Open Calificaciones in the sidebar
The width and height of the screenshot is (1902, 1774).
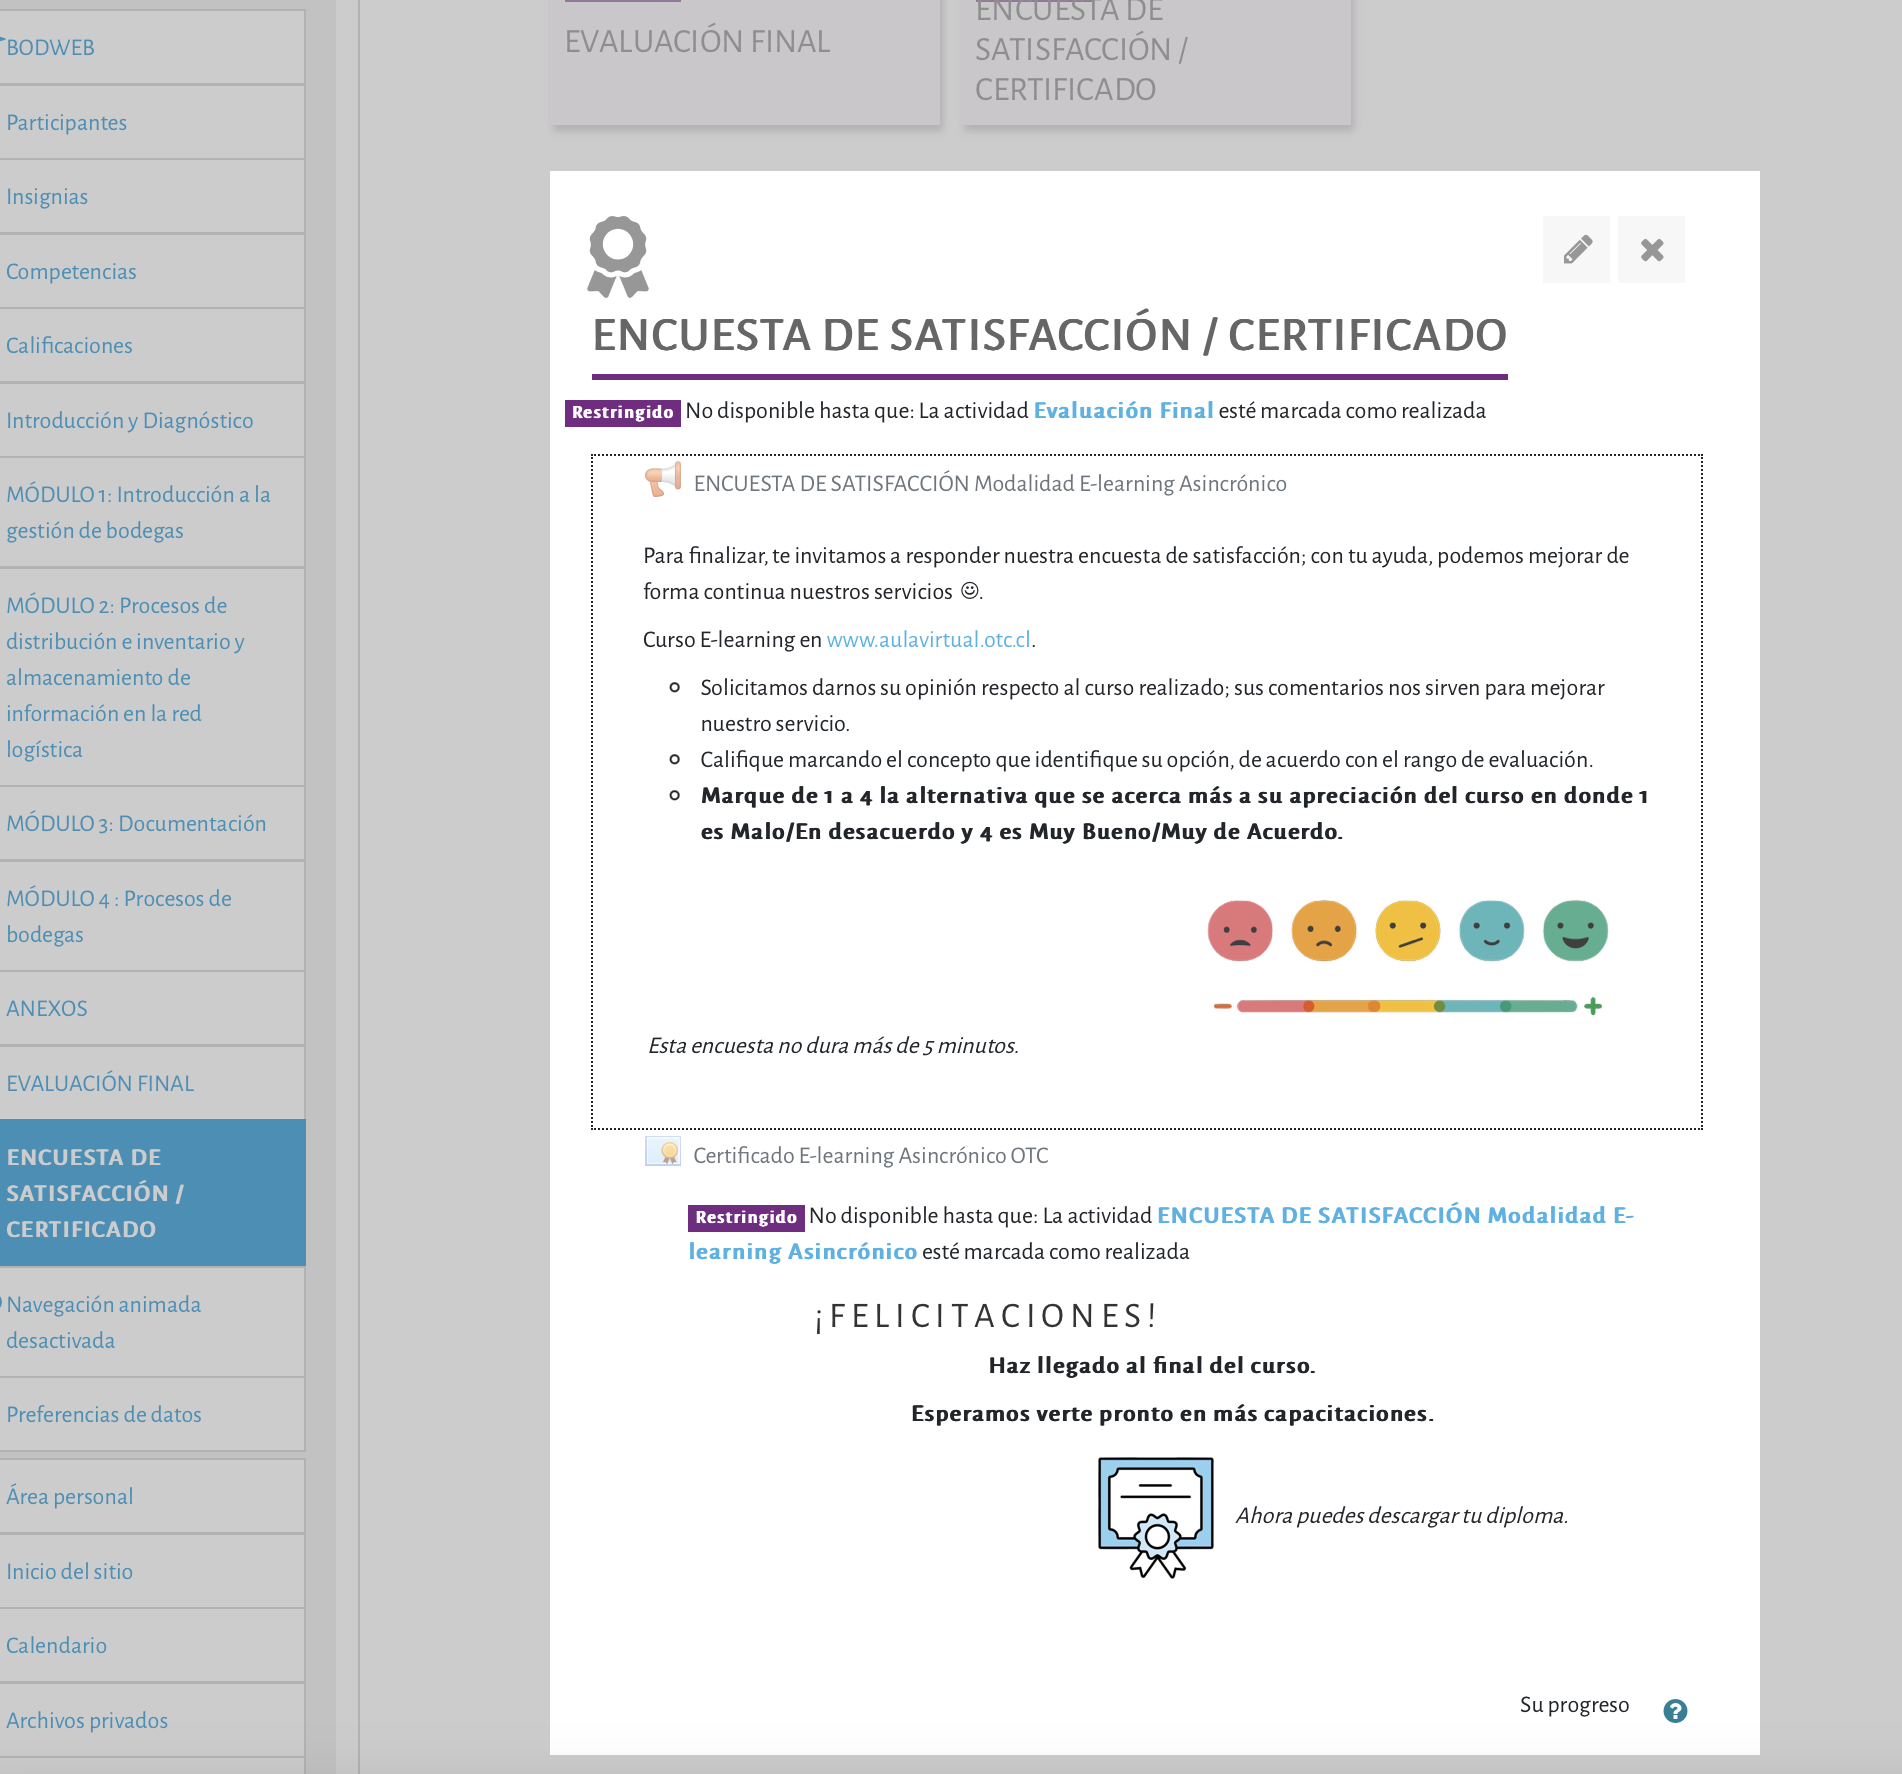click(69, 346)
